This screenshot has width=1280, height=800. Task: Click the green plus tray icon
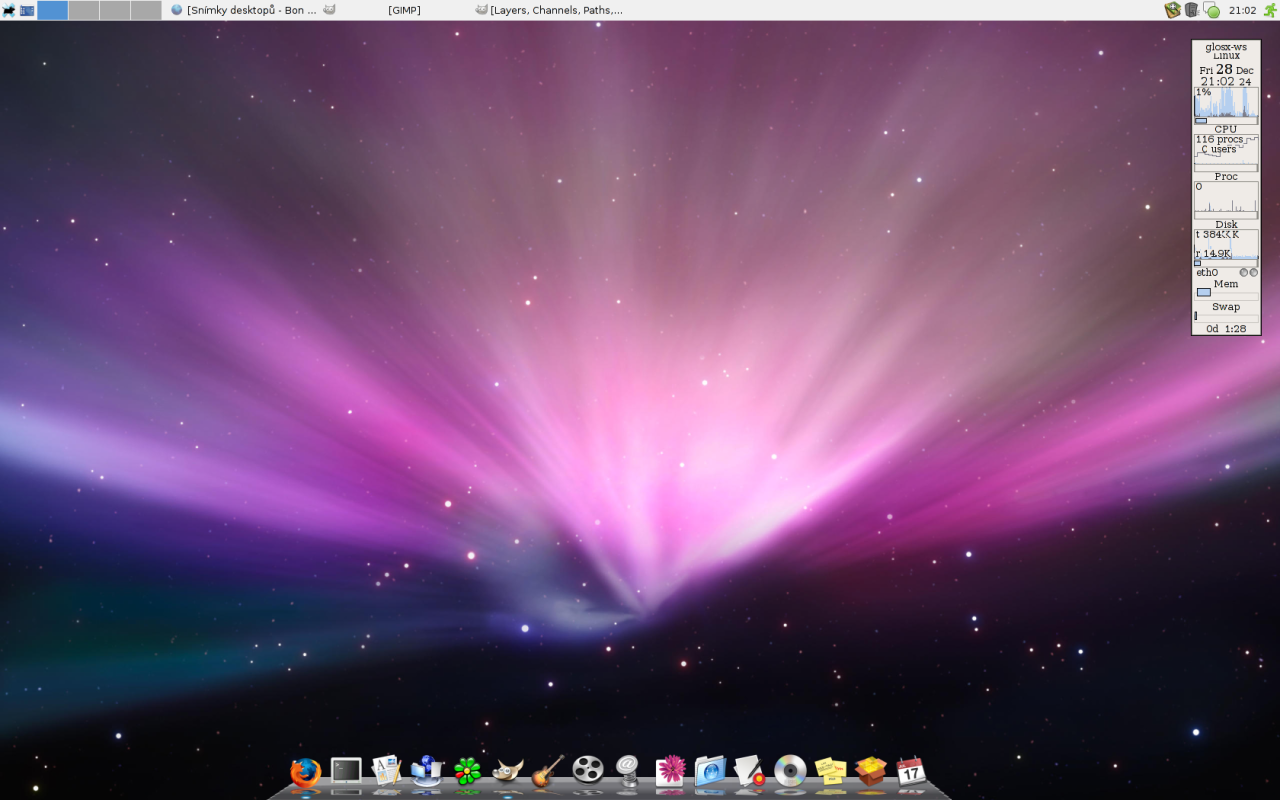click(x=1173, y=10)
